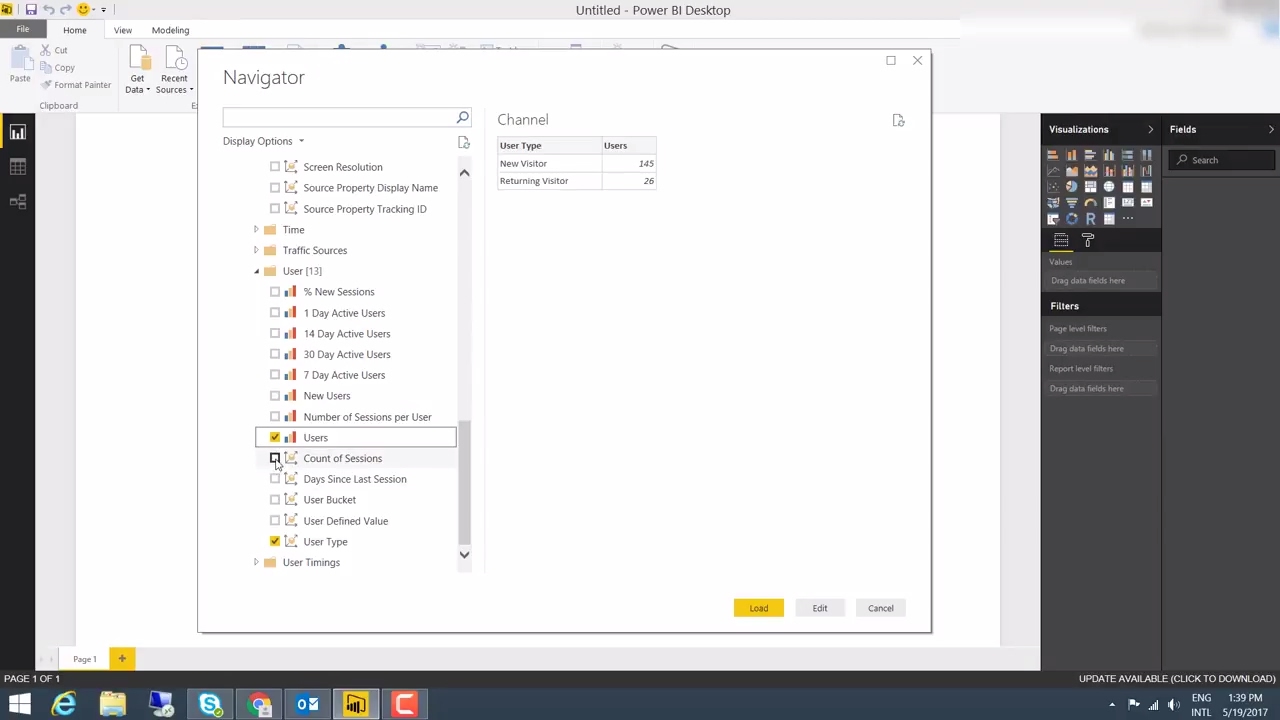Click the scroll down arrow in the Navigator tree
Image resolution: width=1280 pixels, height=720 pixels.
tap(464, 555)
